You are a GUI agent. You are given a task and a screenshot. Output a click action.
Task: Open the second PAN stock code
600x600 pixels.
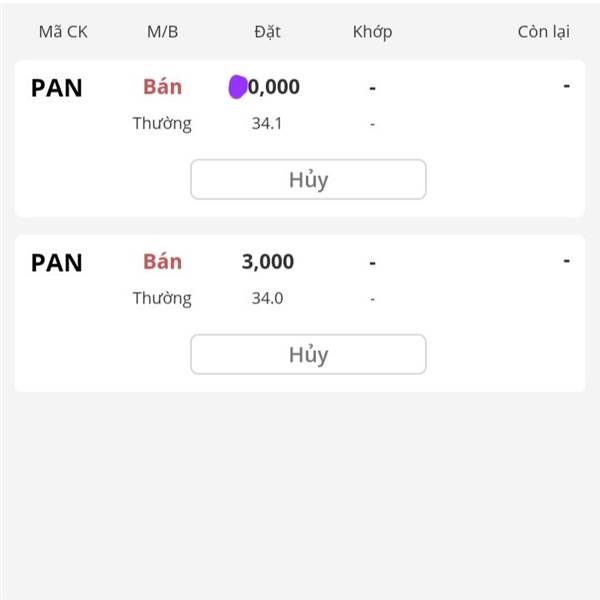point(57,263)
